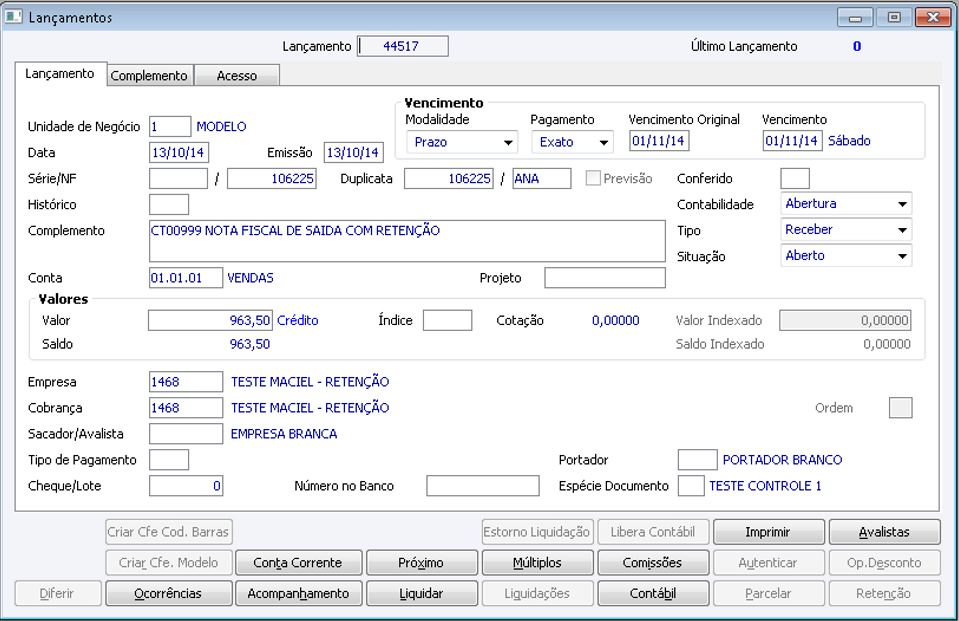Click the Liquidar button
Viewport: 959px width, 621px height.
pyautogui.click(x=421, y=593)
